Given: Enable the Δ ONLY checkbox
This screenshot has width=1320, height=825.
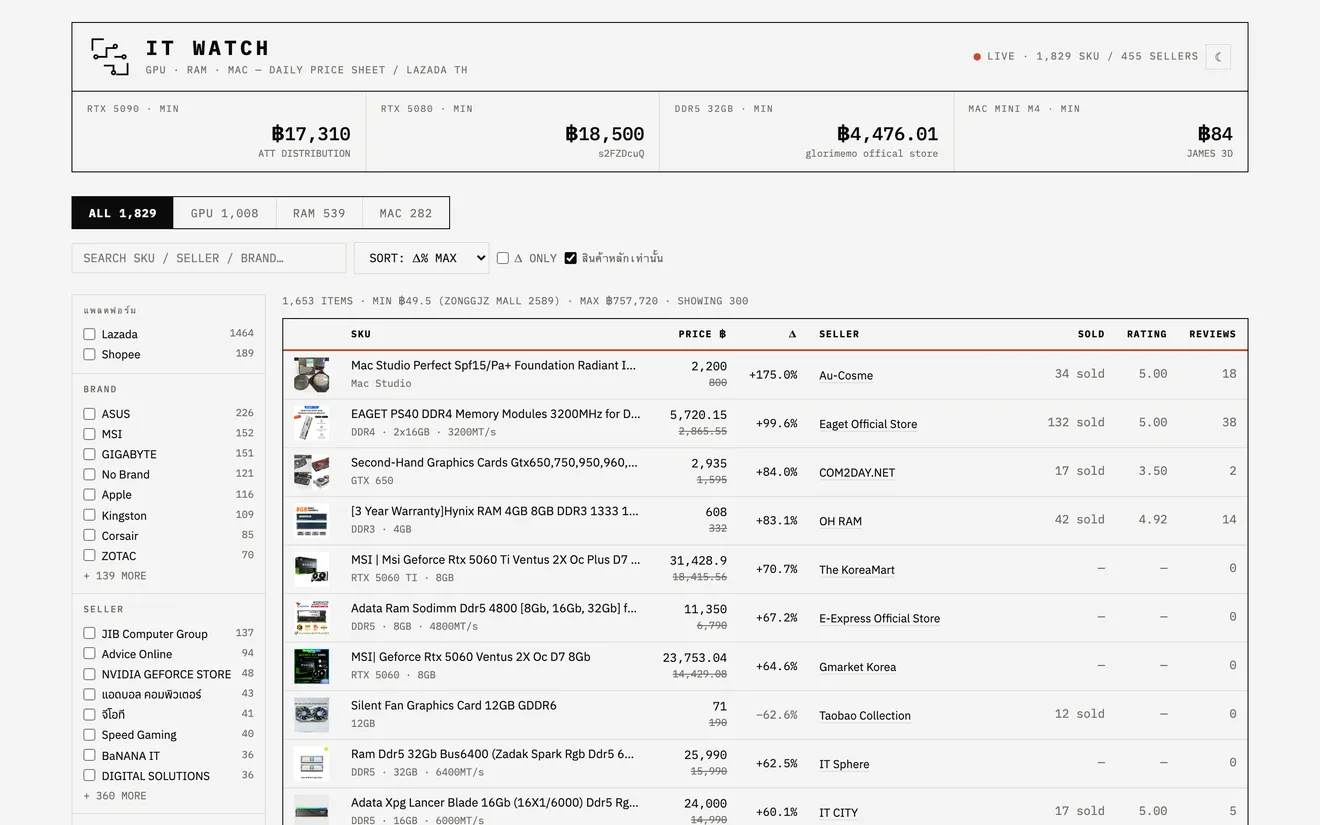Looking at the screenshot, I should [x=503, y=258].
